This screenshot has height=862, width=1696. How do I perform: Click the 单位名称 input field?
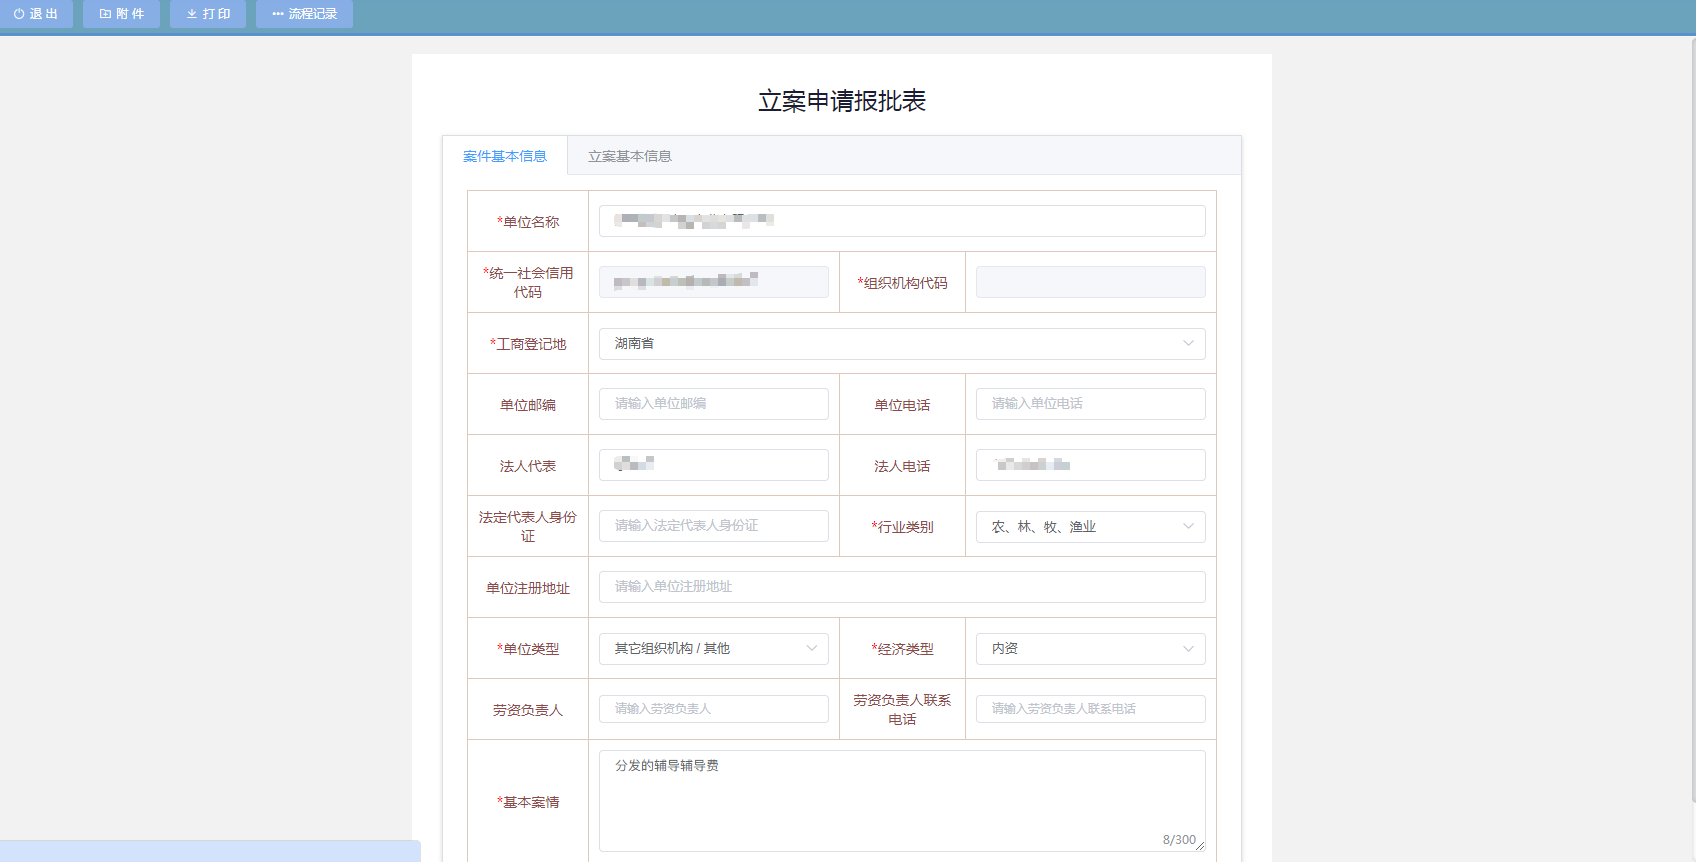point(902,221)
